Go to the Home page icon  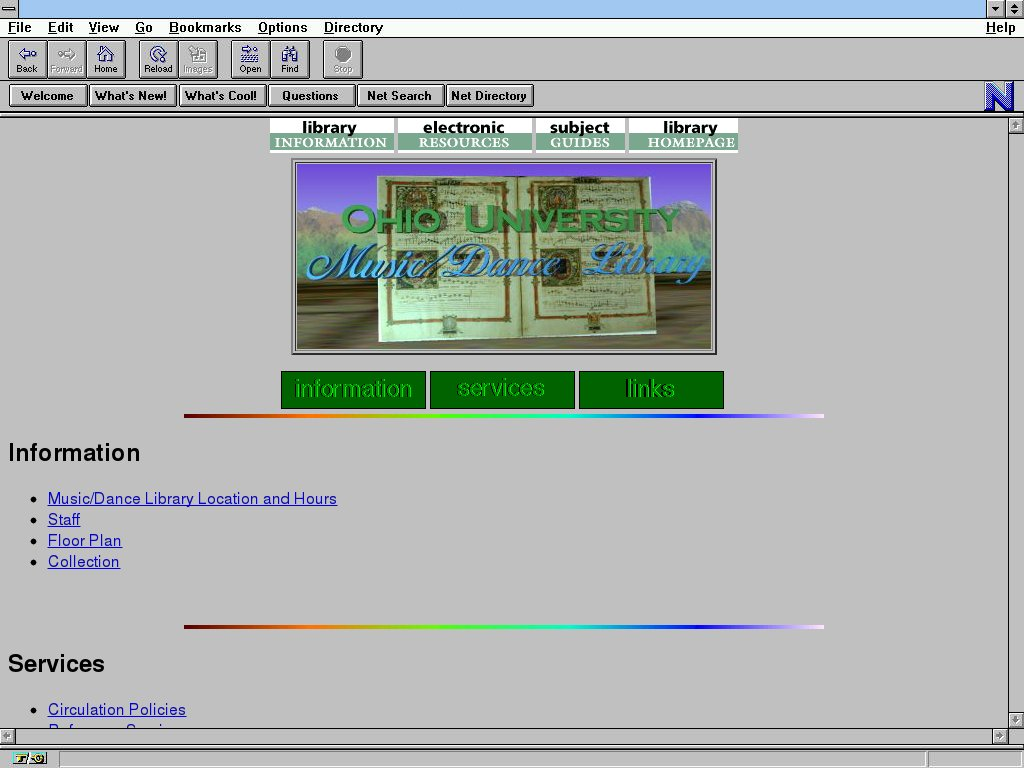(x=105, y=59)
